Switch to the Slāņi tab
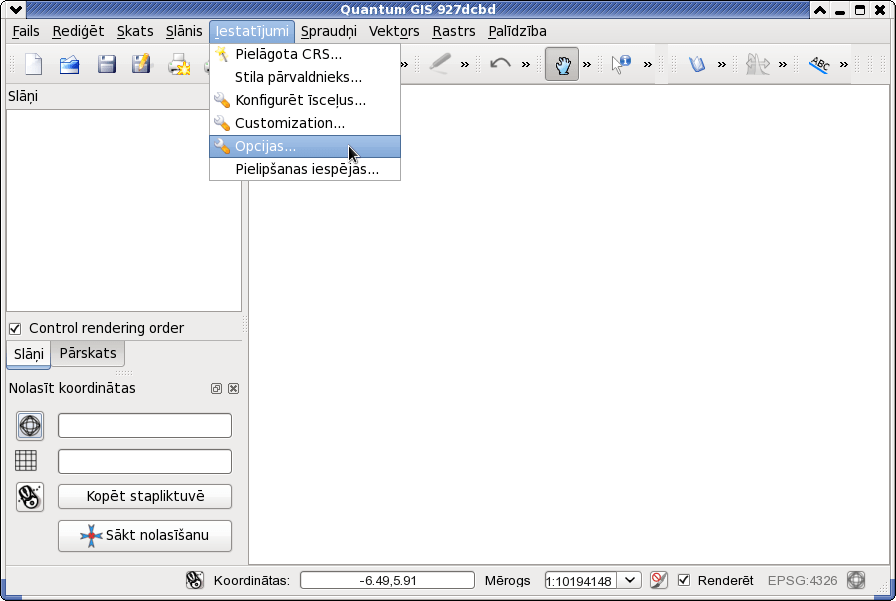Image resolution: width=896 pixels, height=601 pixels. pos(29,354)
